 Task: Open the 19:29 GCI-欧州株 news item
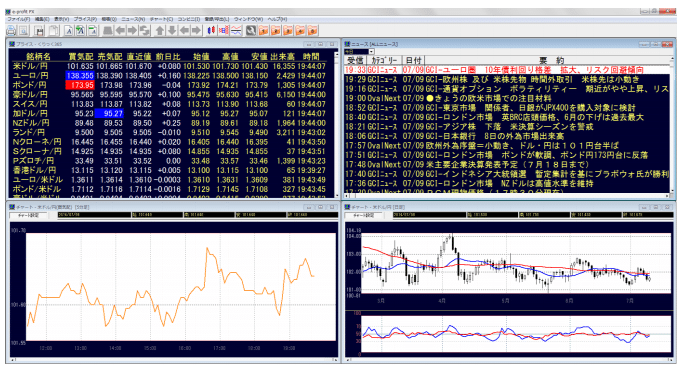tap(508, 79)
